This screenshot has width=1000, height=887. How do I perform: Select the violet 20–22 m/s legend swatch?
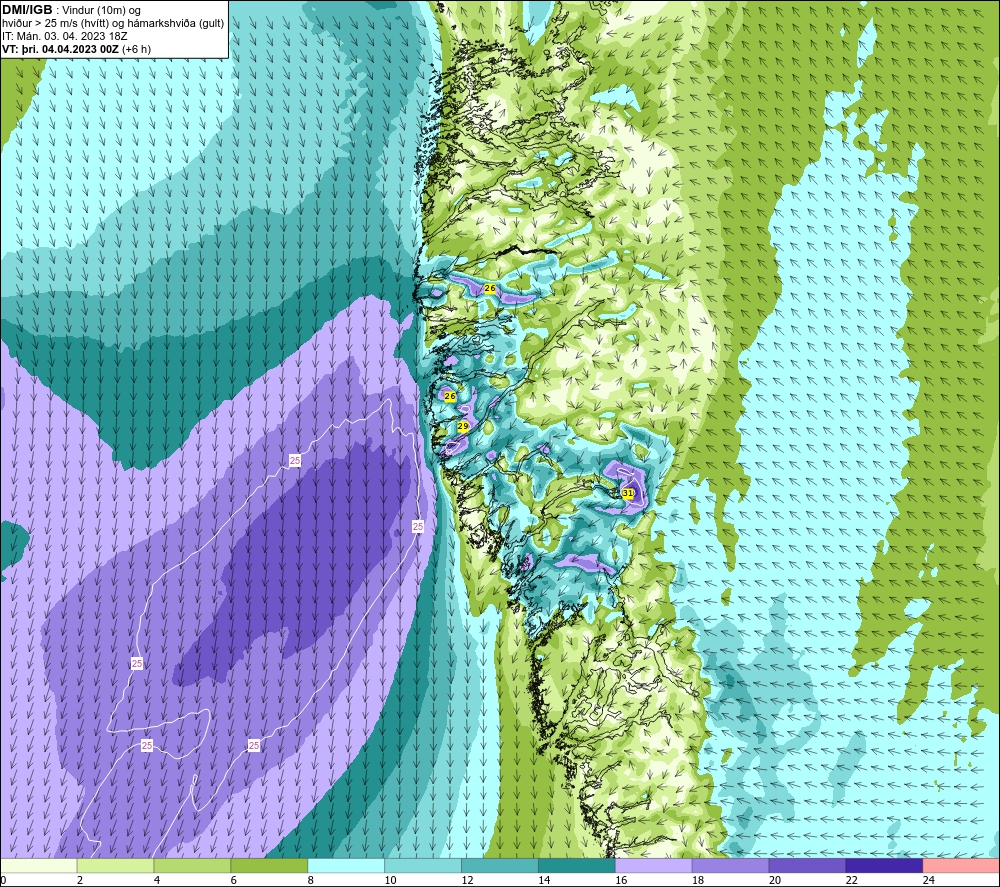click(x=807, y=865)
